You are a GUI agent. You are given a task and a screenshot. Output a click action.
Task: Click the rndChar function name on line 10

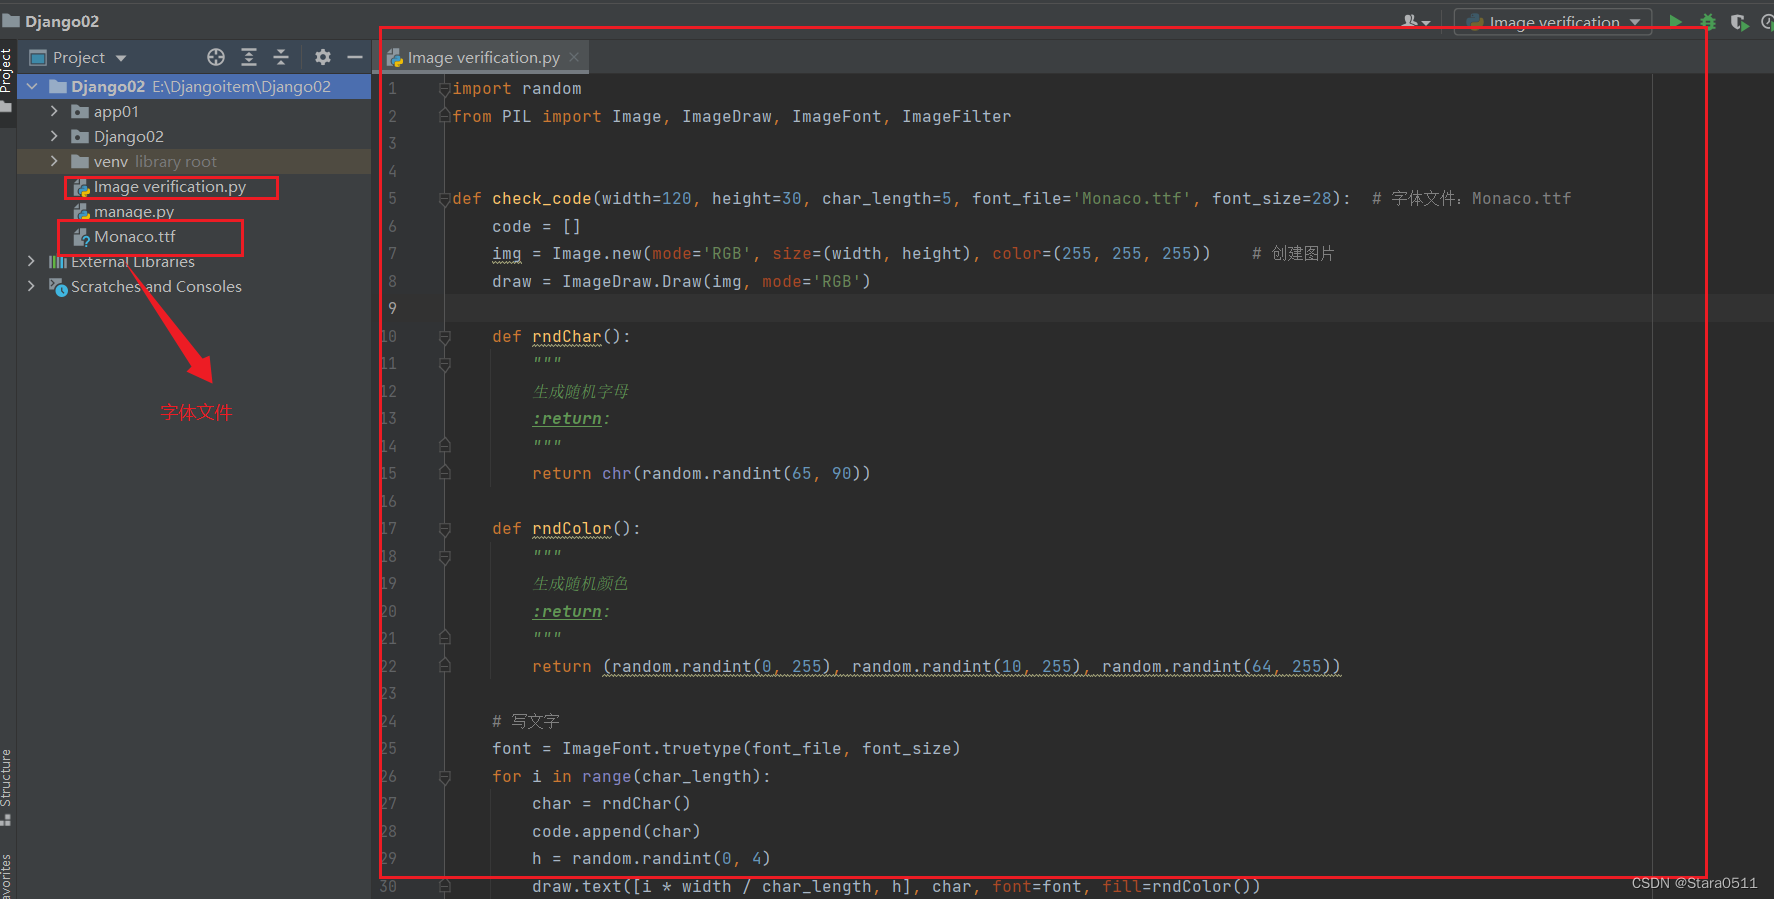click(567, 337)
